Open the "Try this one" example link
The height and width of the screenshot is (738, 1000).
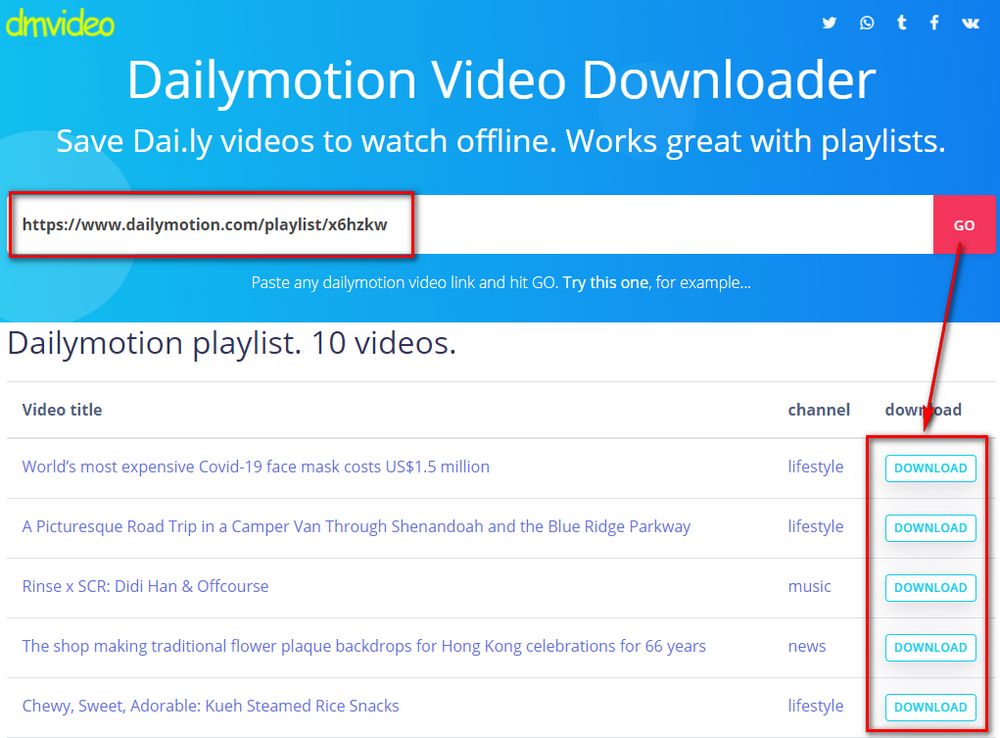pos(605,282)
